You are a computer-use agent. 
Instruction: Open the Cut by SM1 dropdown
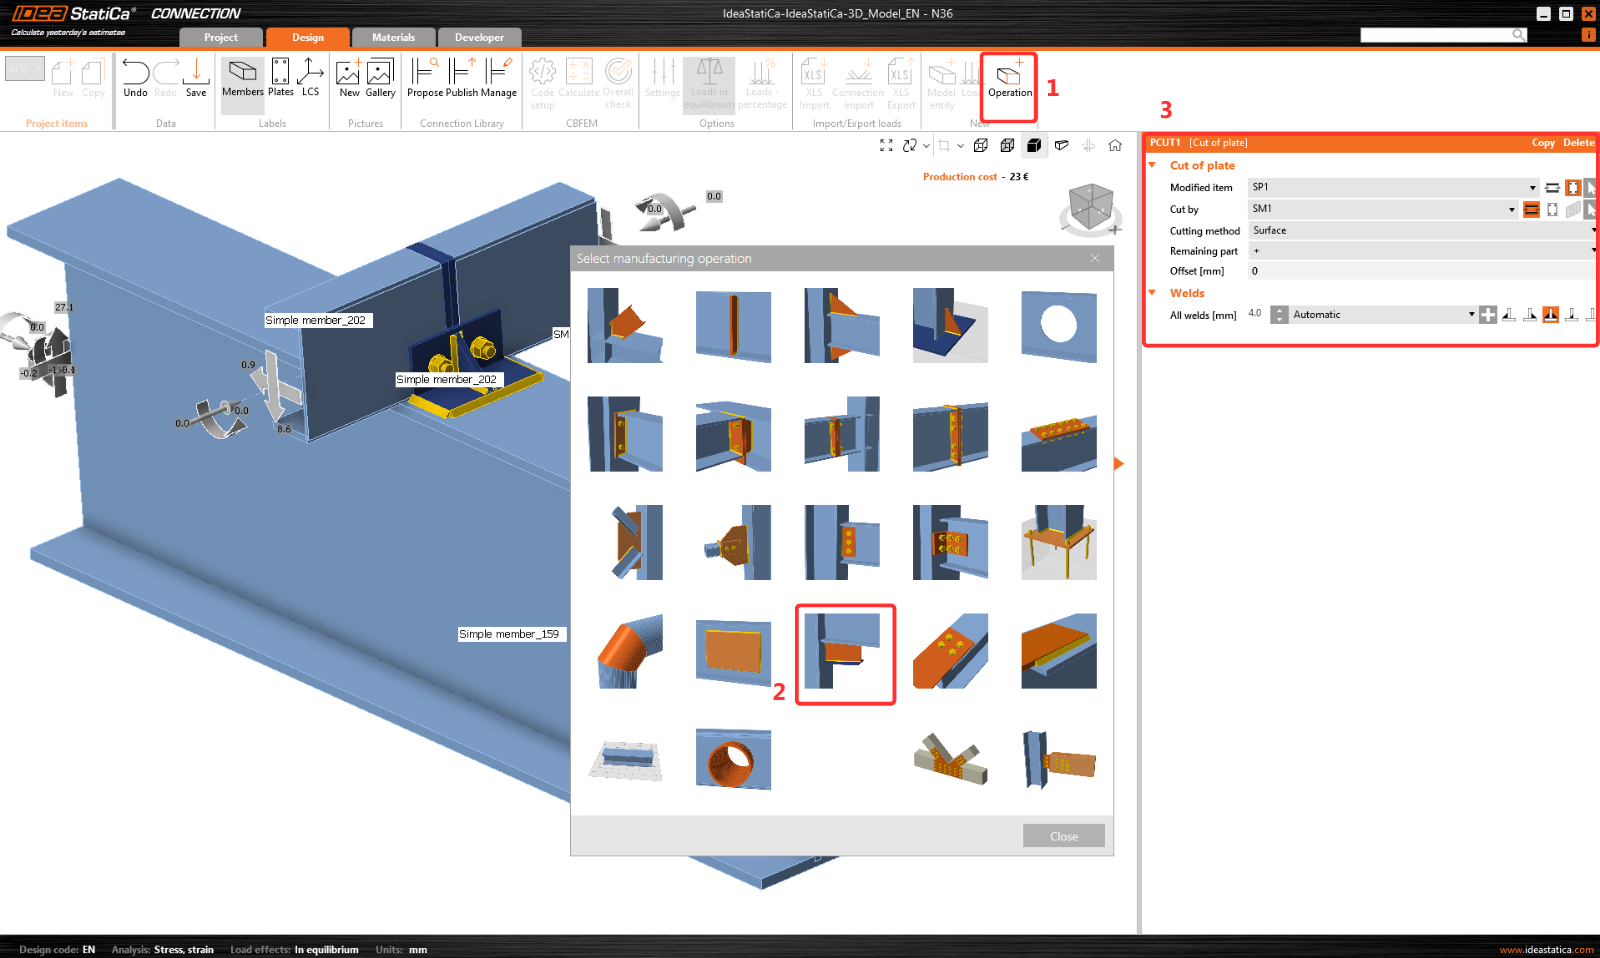coord(1511,210)
